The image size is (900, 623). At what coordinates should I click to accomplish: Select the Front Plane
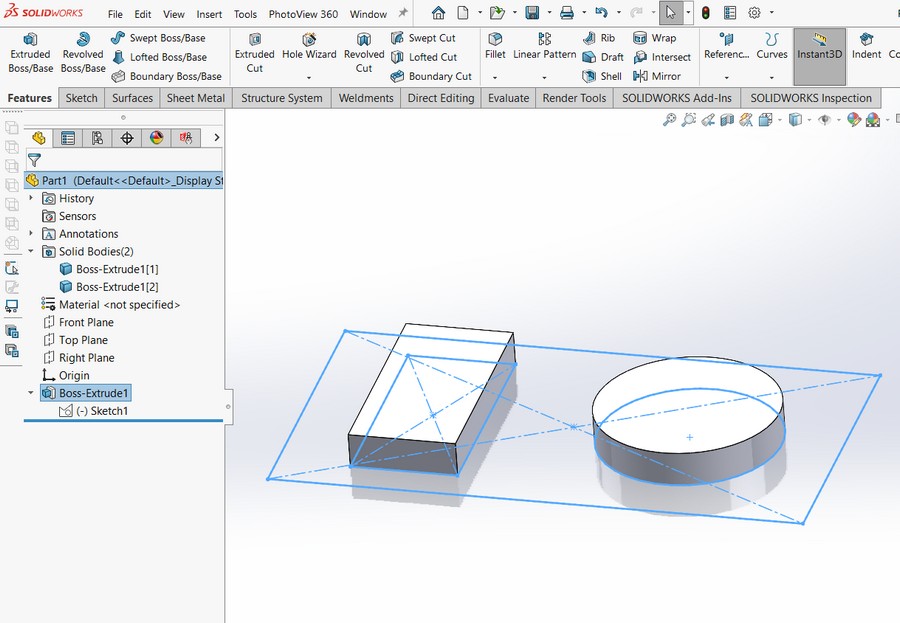point(79,322)
